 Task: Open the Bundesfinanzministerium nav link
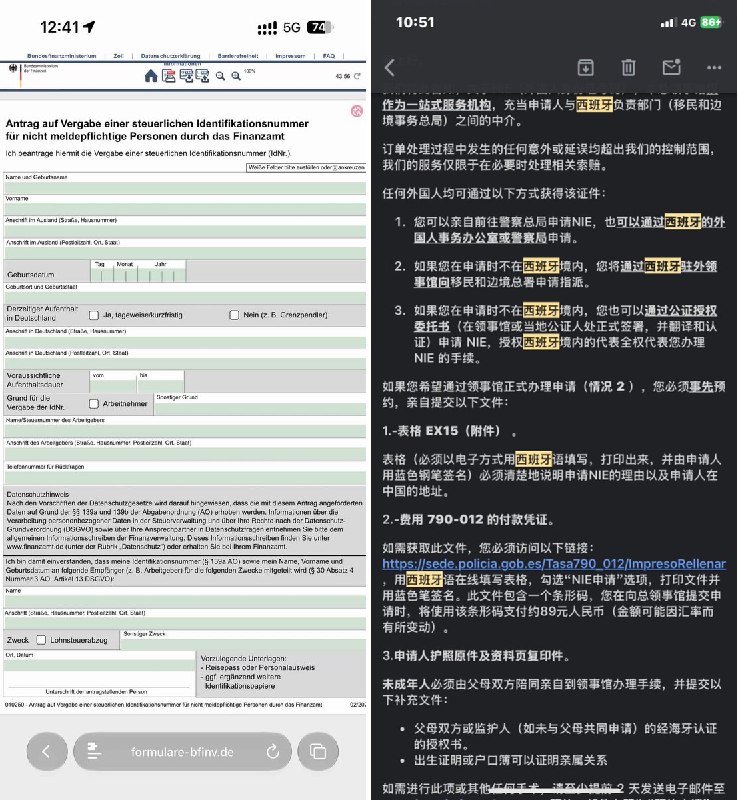coord(61,56)
